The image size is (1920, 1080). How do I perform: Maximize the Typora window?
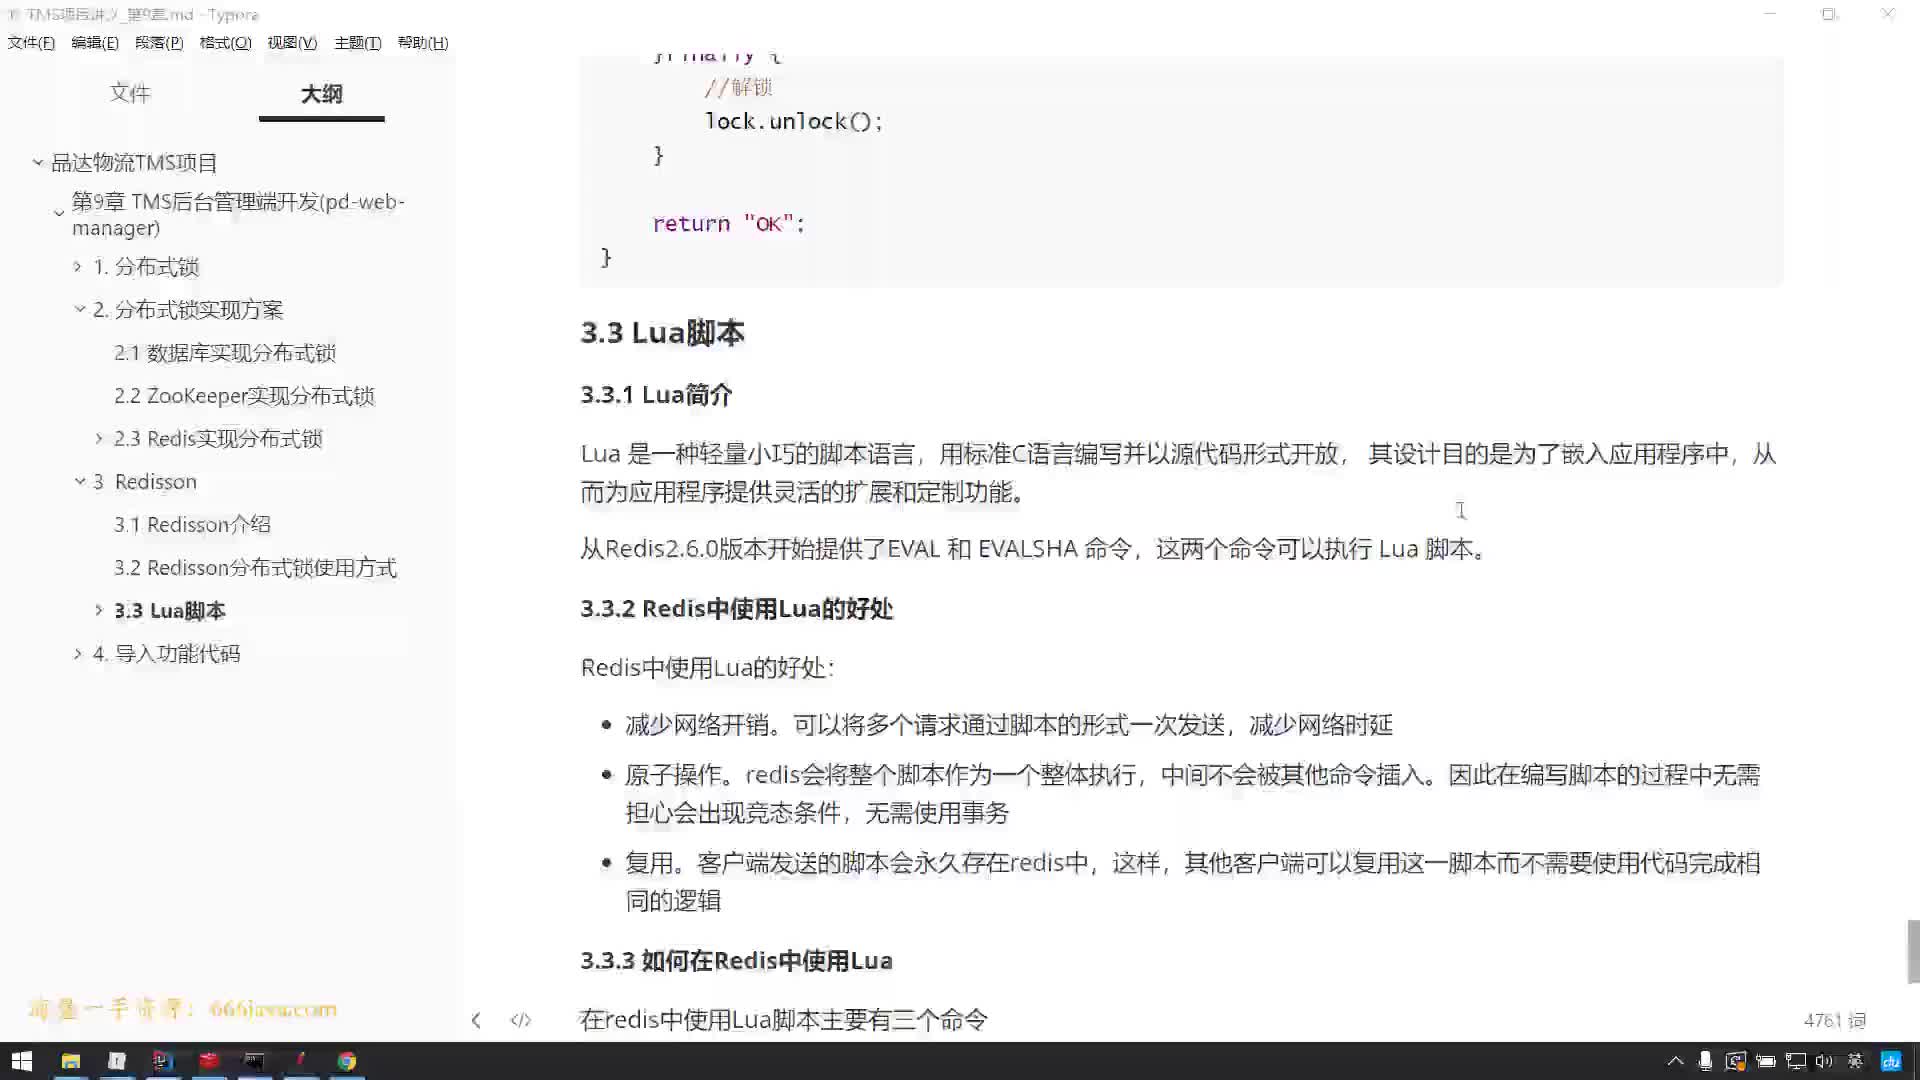tap(1829, 14)
